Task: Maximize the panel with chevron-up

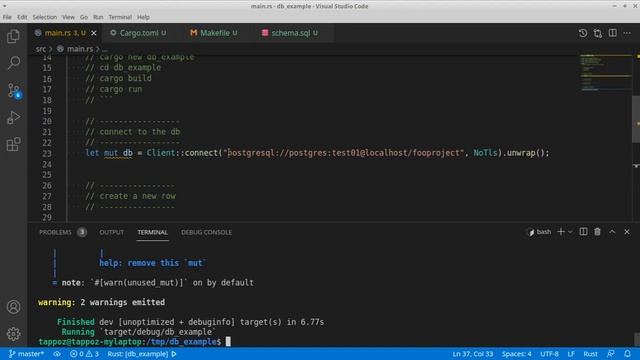Action: (x=612, y=232)
